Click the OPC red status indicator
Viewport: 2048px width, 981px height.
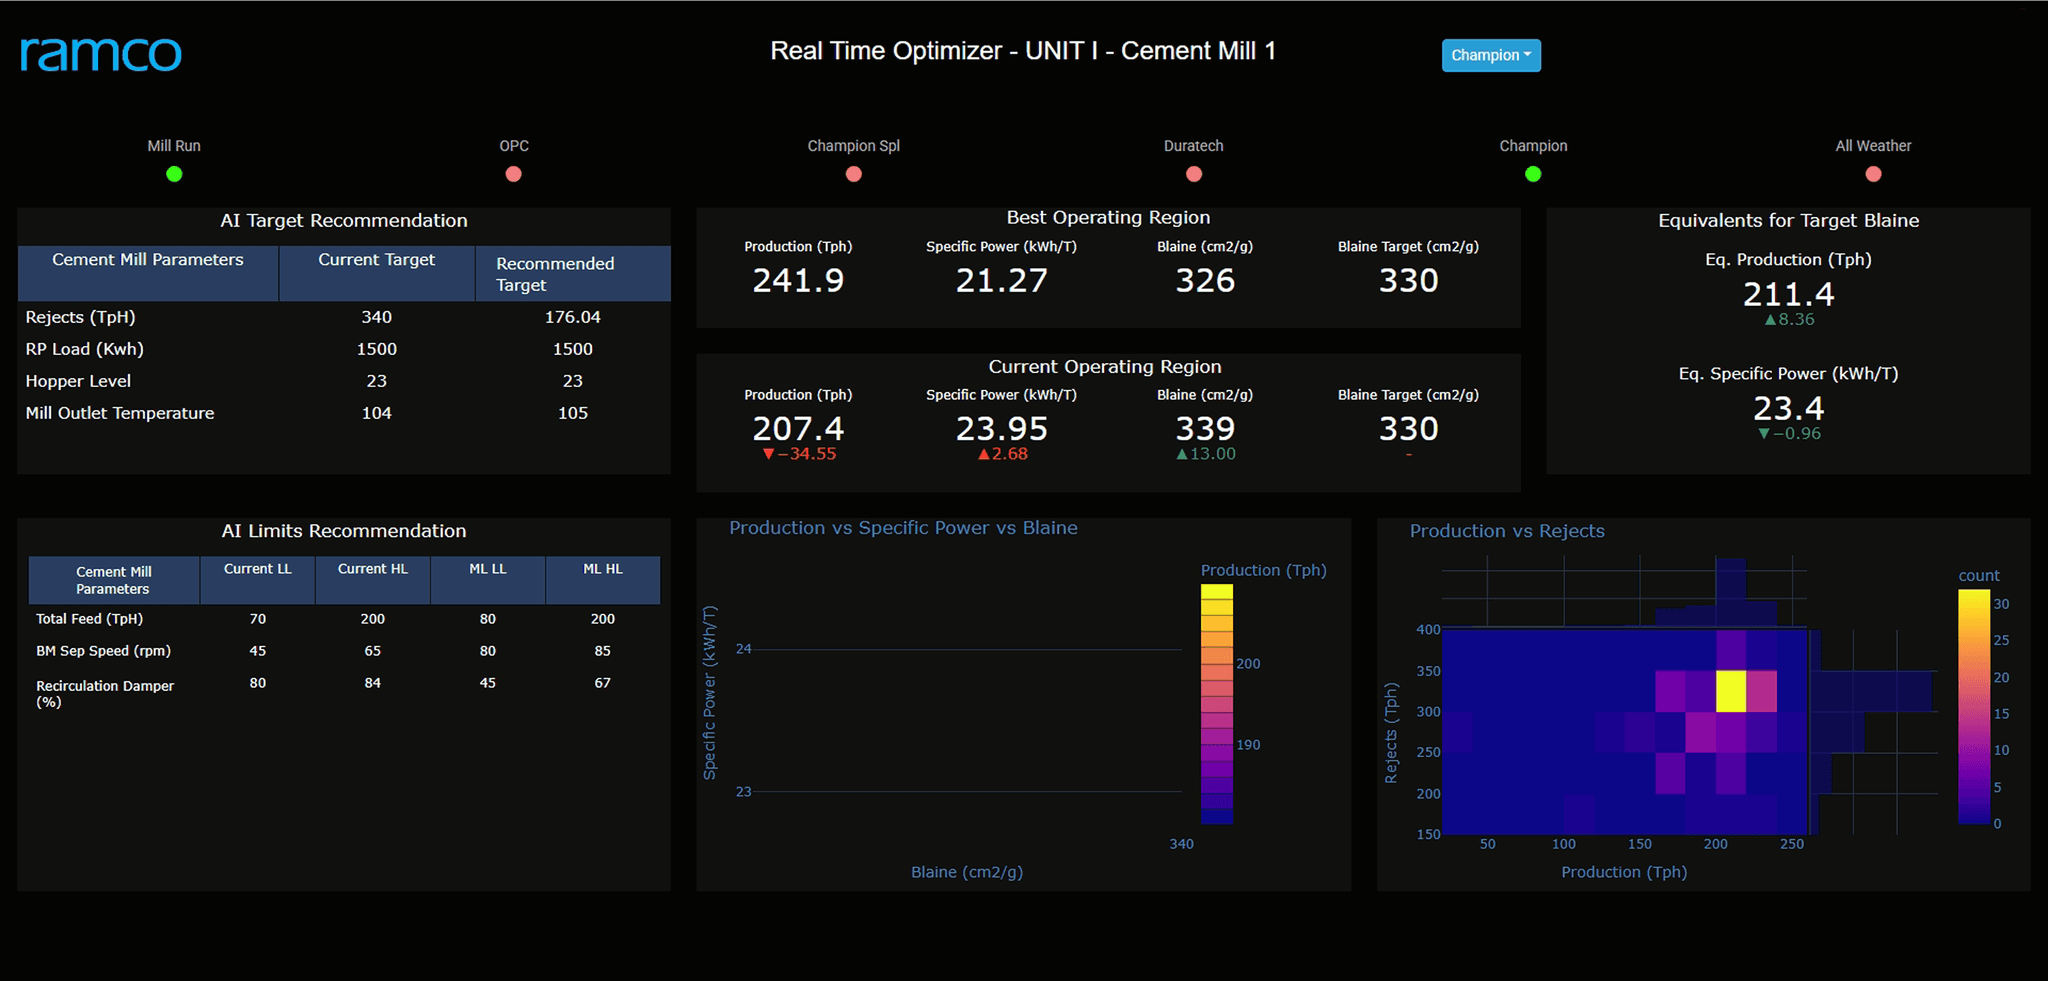click(514, 174)
